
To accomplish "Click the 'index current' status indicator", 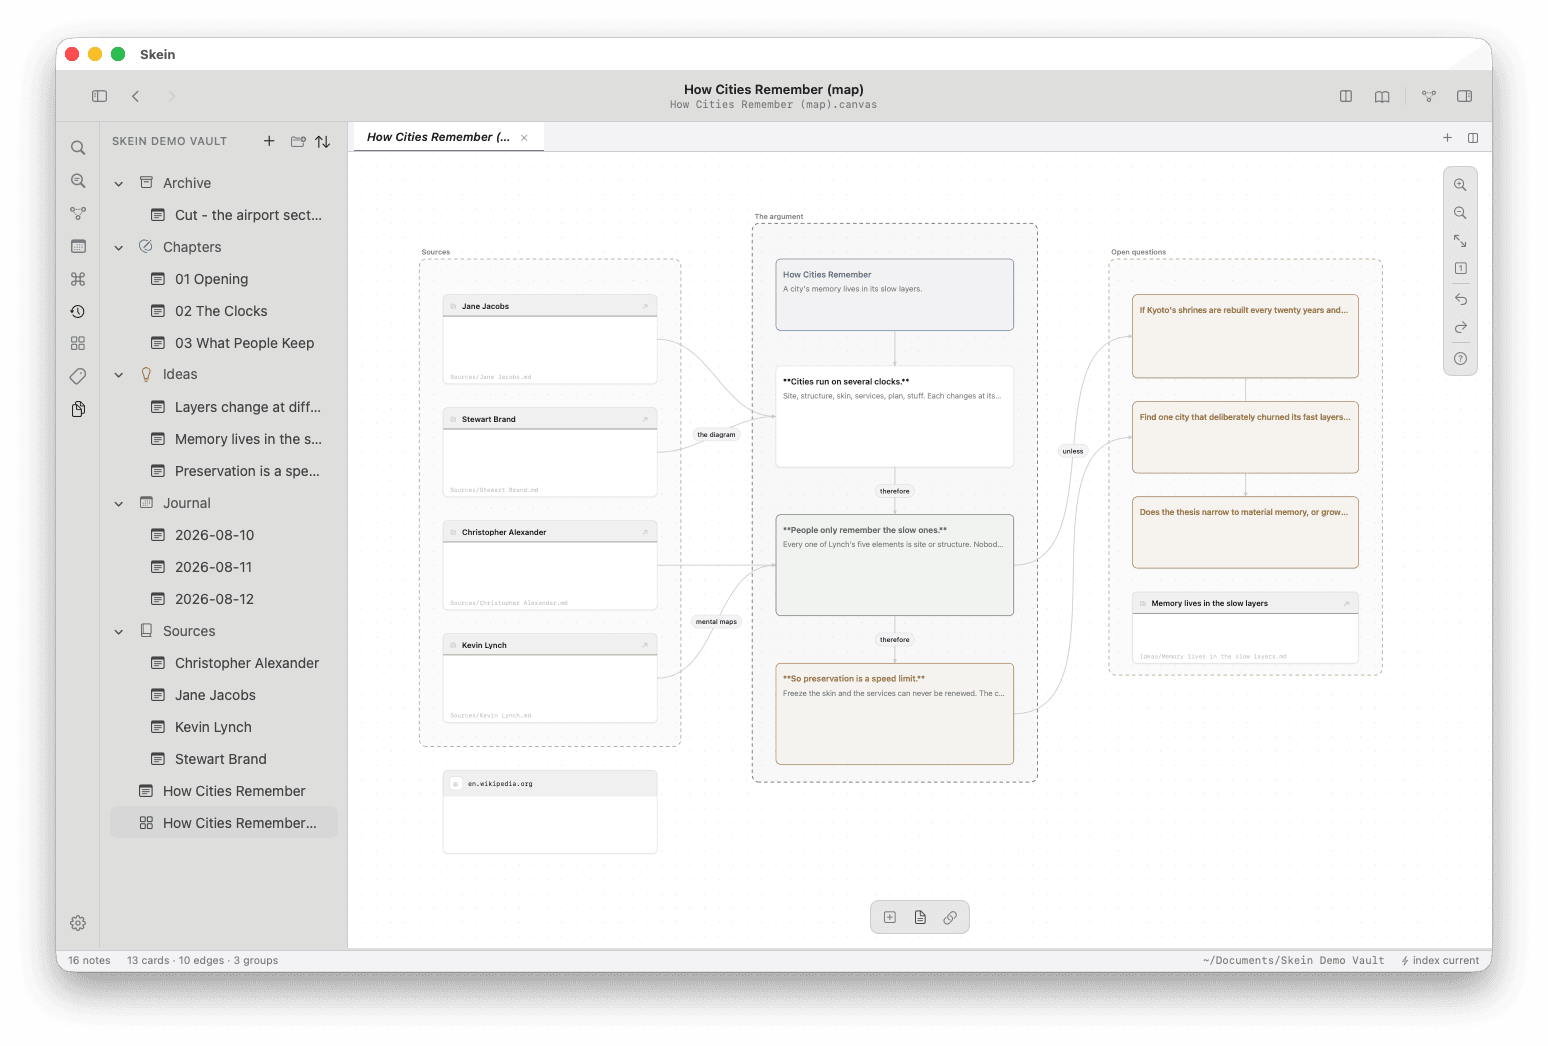I will point(1440,960).
